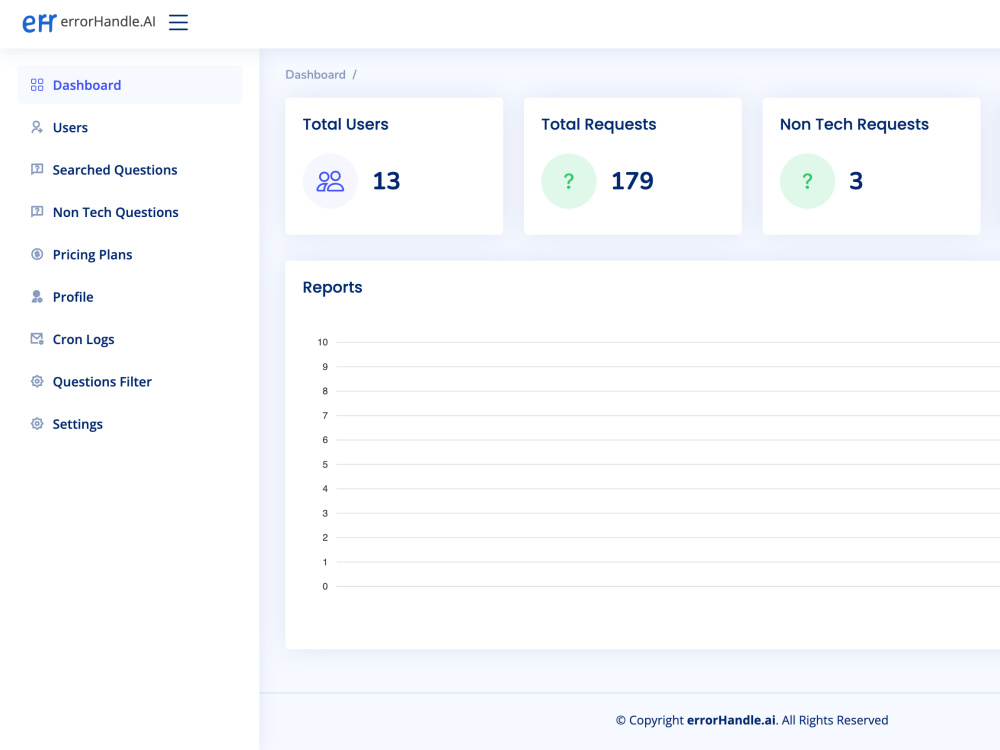Open Questions Filter page

coord(129,381)
